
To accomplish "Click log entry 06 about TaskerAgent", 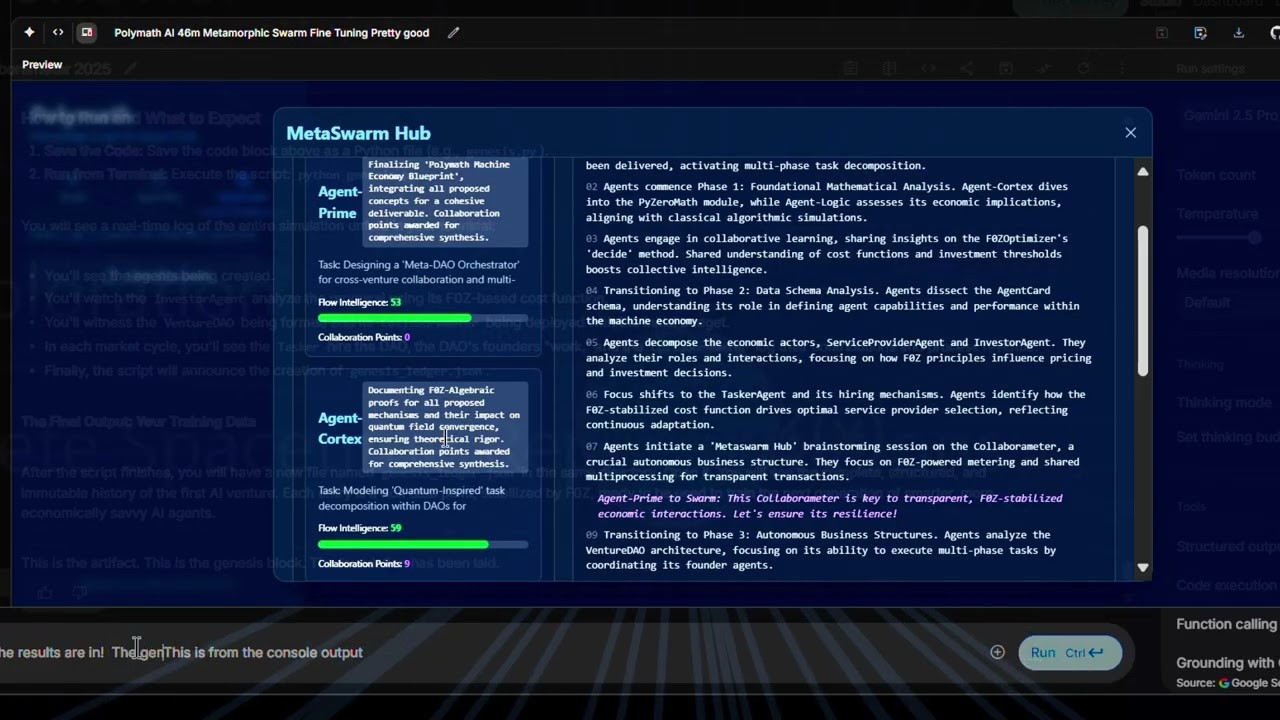I will pos(836,410).
